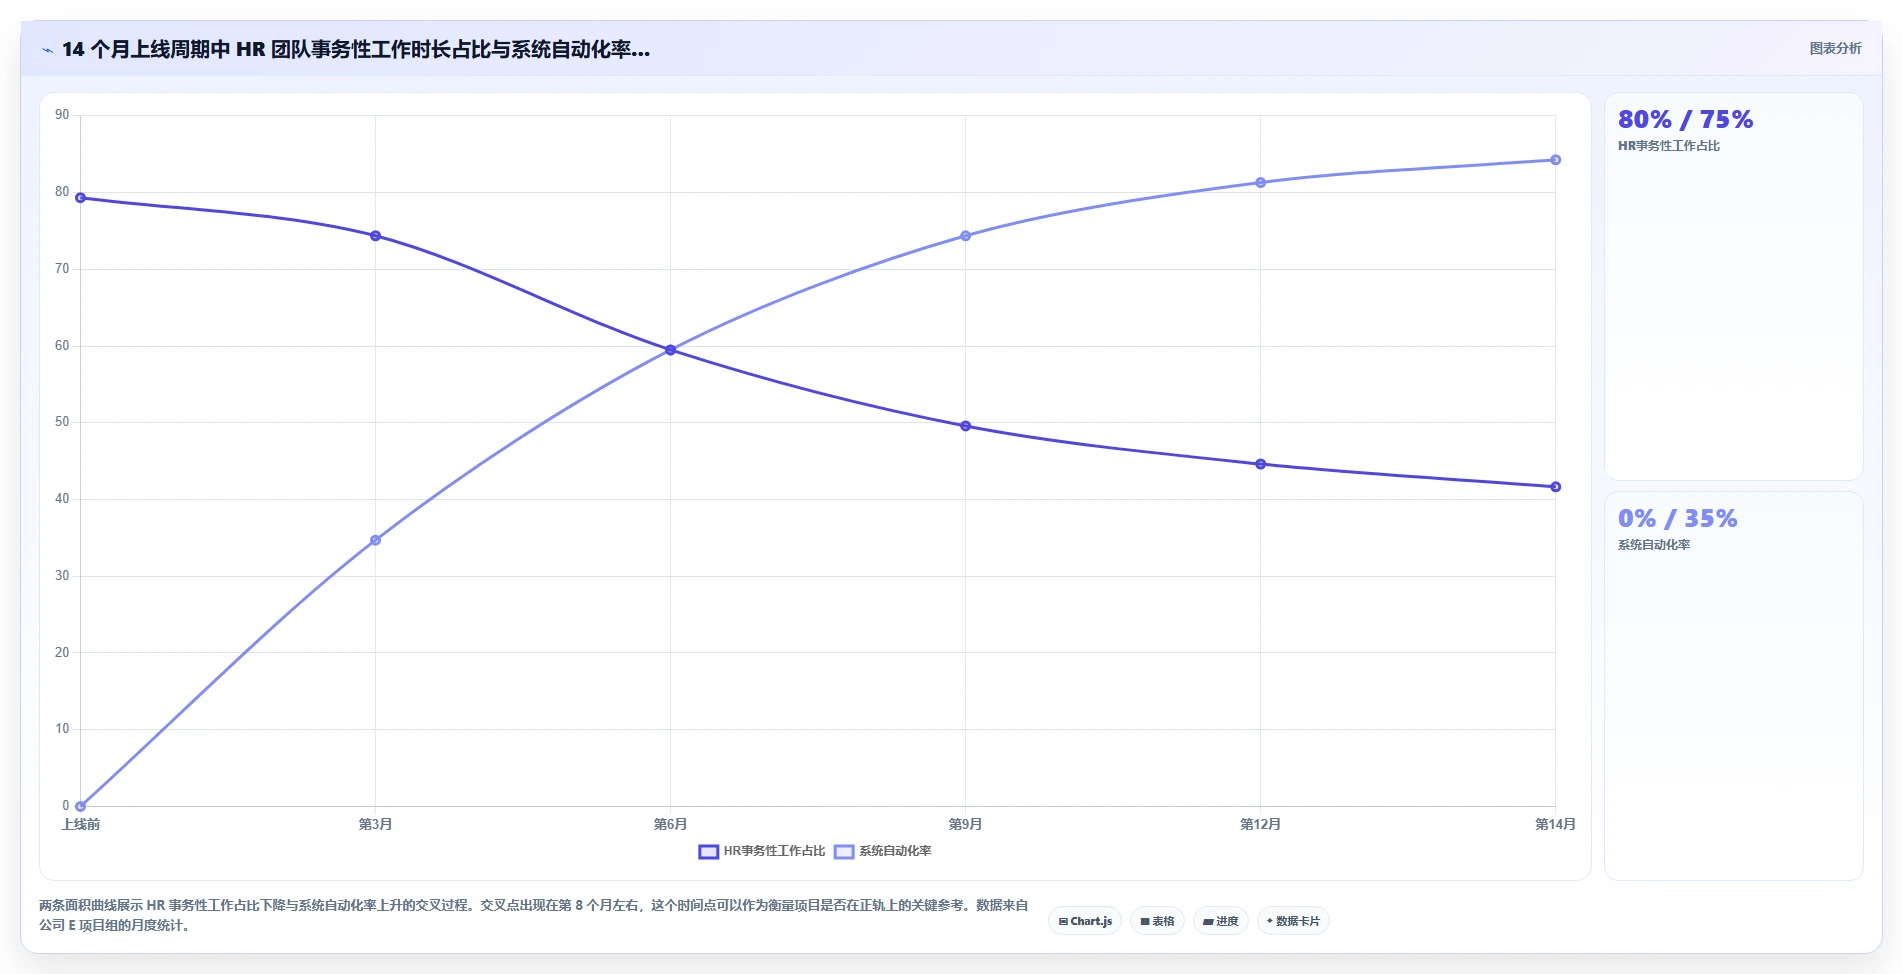Click the 10 y-axis tick label
The height and width of the screenshot is (974, 1903).
click(62, 729)
